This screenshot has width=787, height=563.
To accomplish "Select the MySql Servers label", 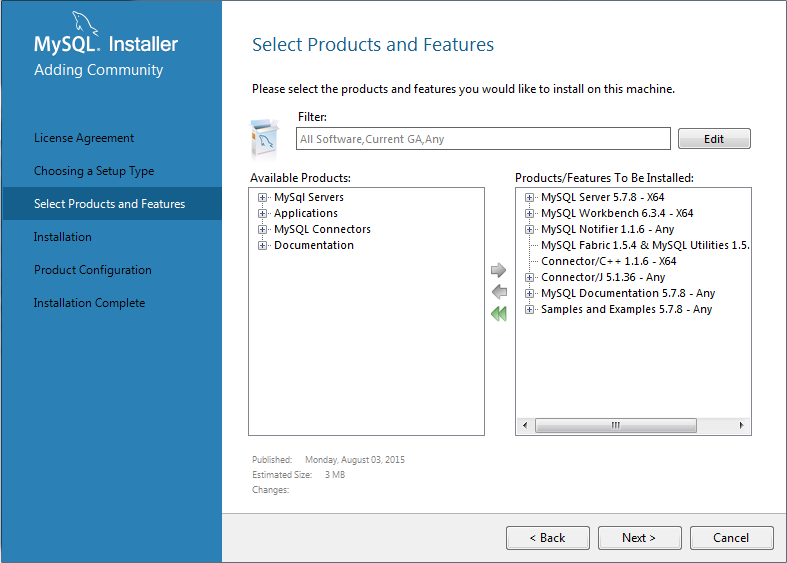I will (309, 197).
